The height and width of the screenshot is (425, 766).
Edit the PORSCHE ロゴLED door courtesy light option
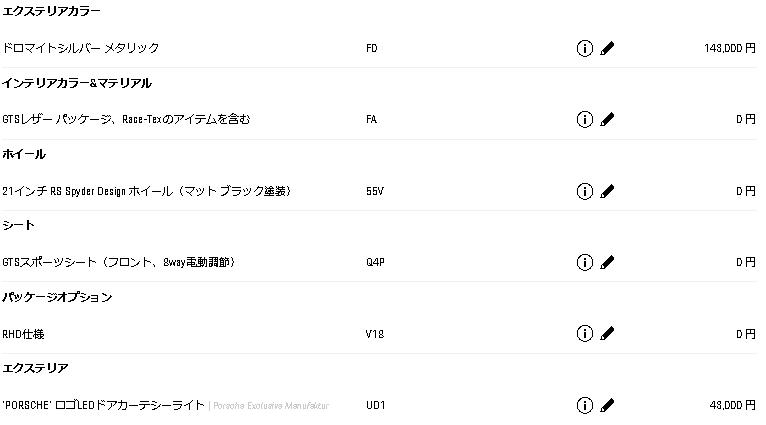click(x=607, y=405)
